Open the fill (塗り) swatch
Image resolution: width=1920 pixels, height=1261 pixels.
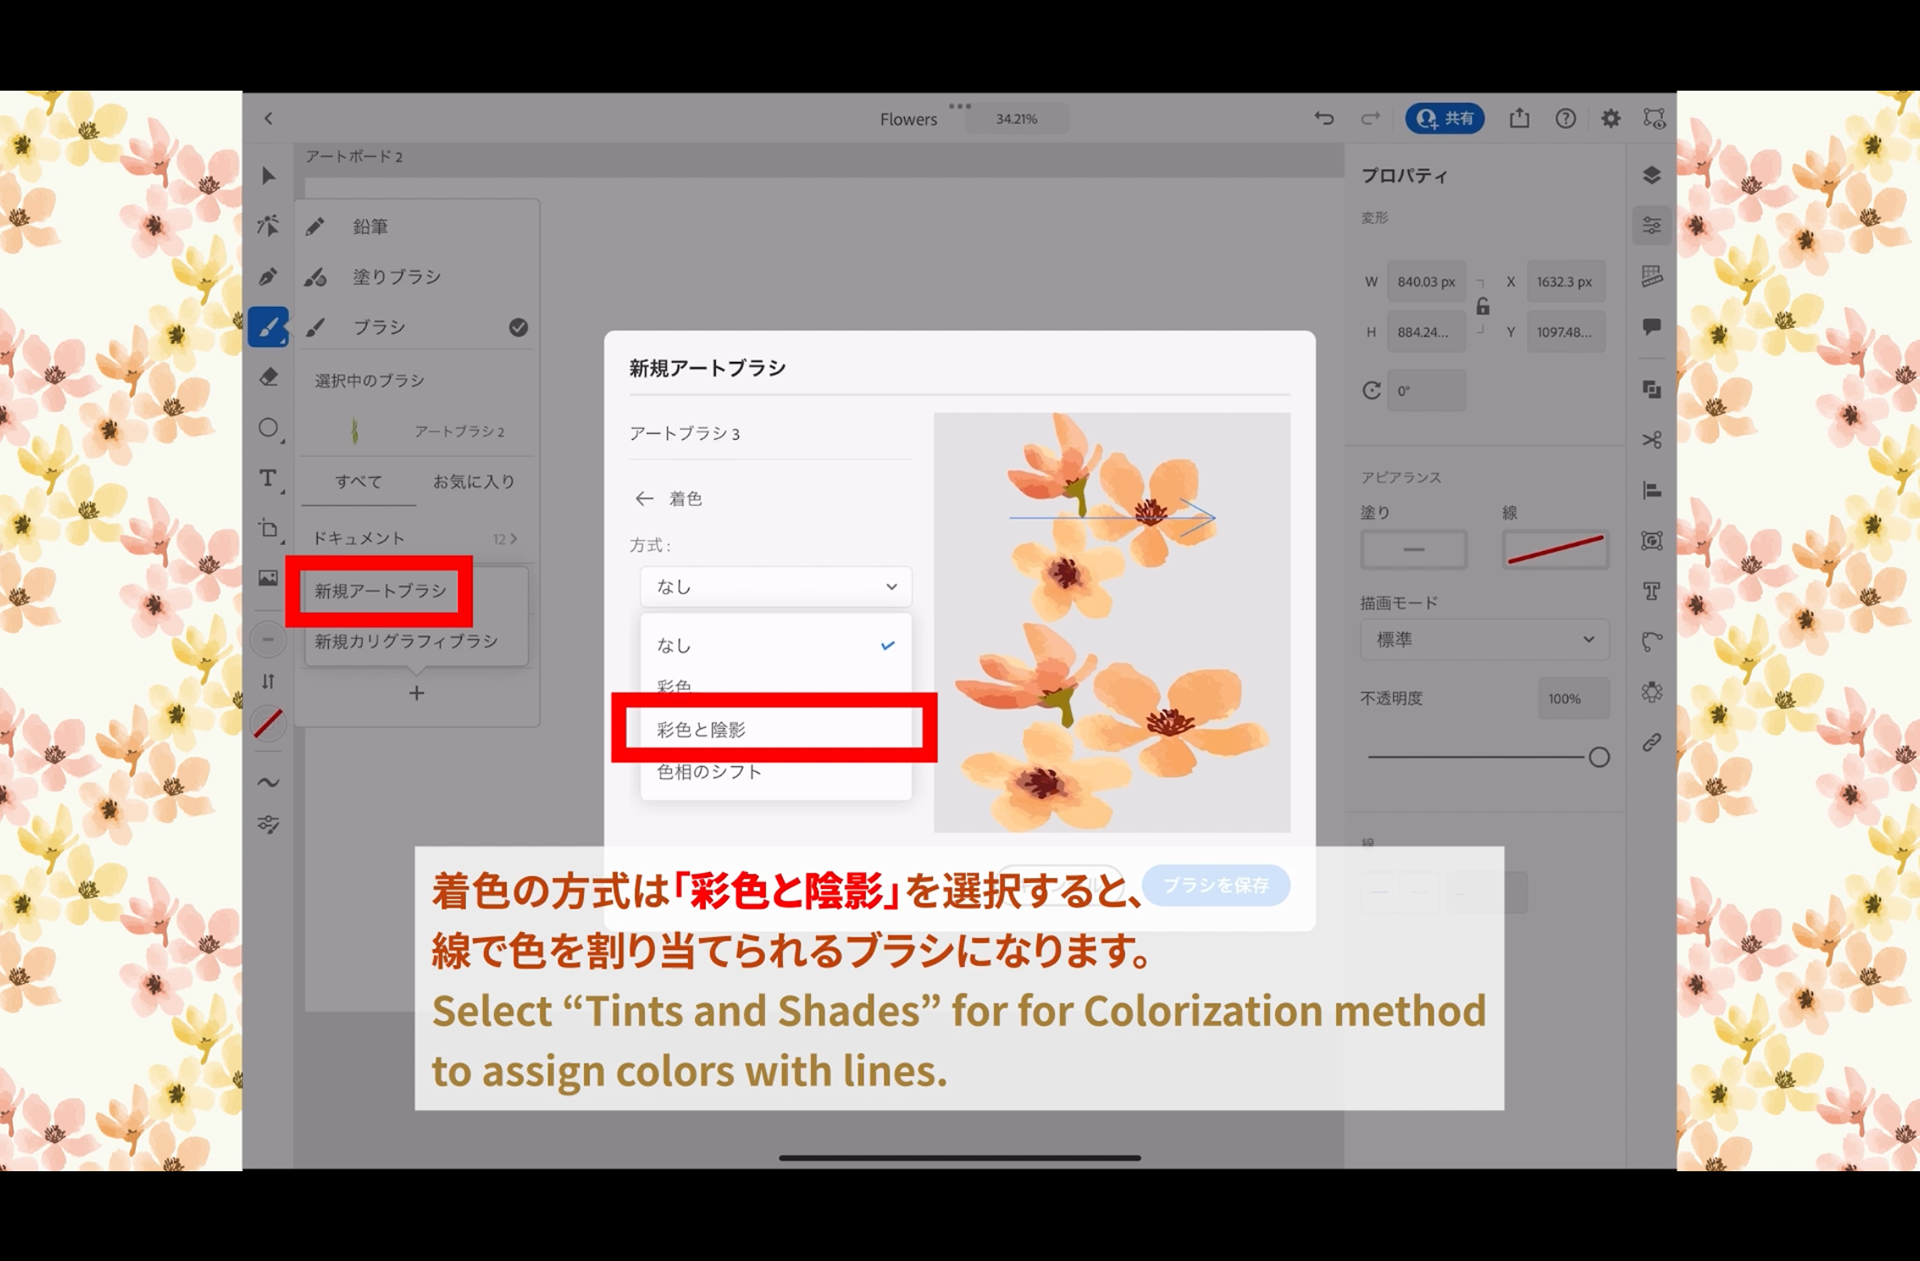coord(1413,550)
